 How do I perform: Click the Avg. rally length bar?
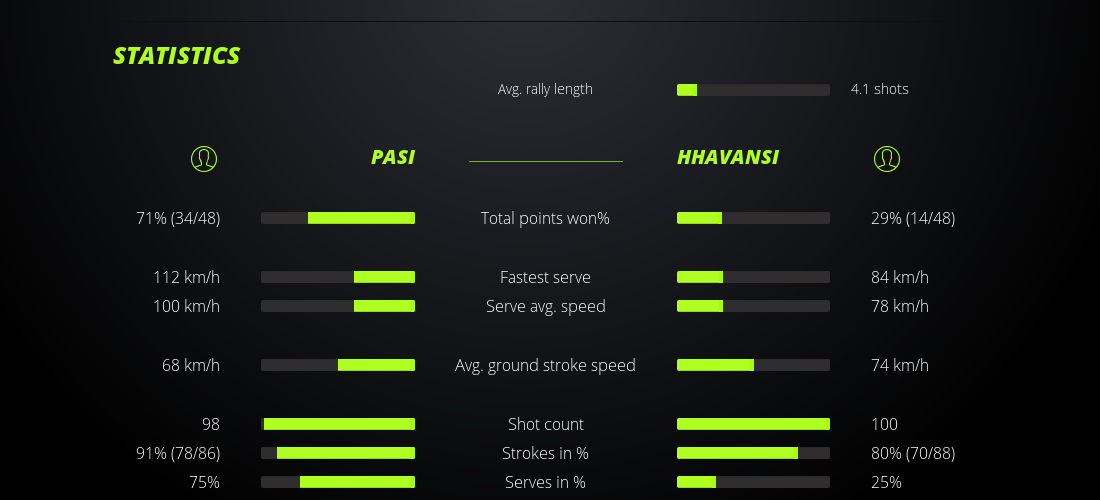point(753,90)
